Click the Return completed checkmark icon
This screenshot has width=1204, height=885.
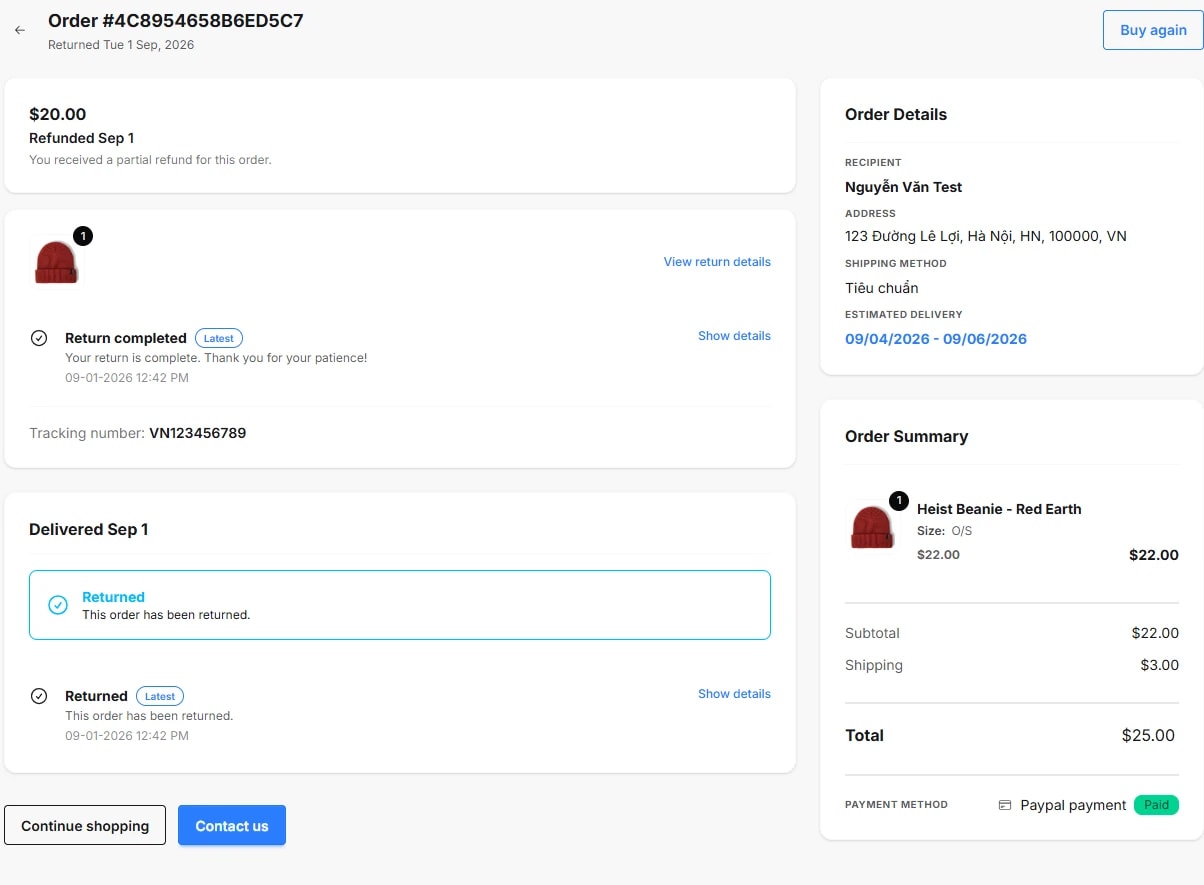[x=39, y=338]
